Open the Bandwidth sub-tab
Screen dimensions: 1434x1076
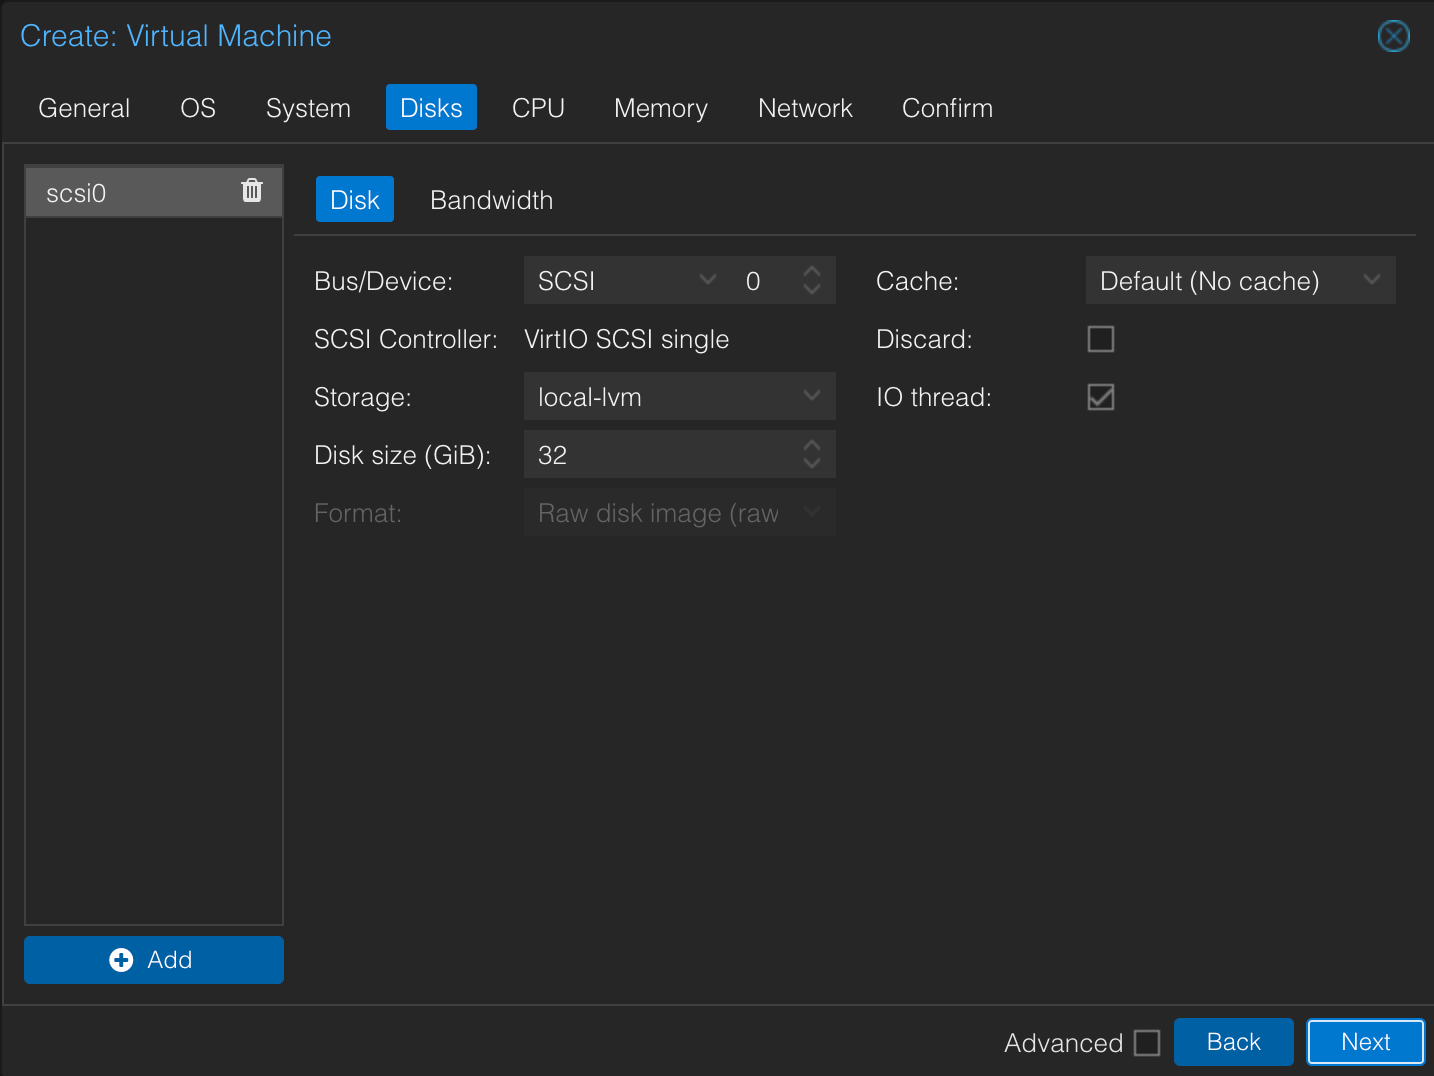pos(491,200)
